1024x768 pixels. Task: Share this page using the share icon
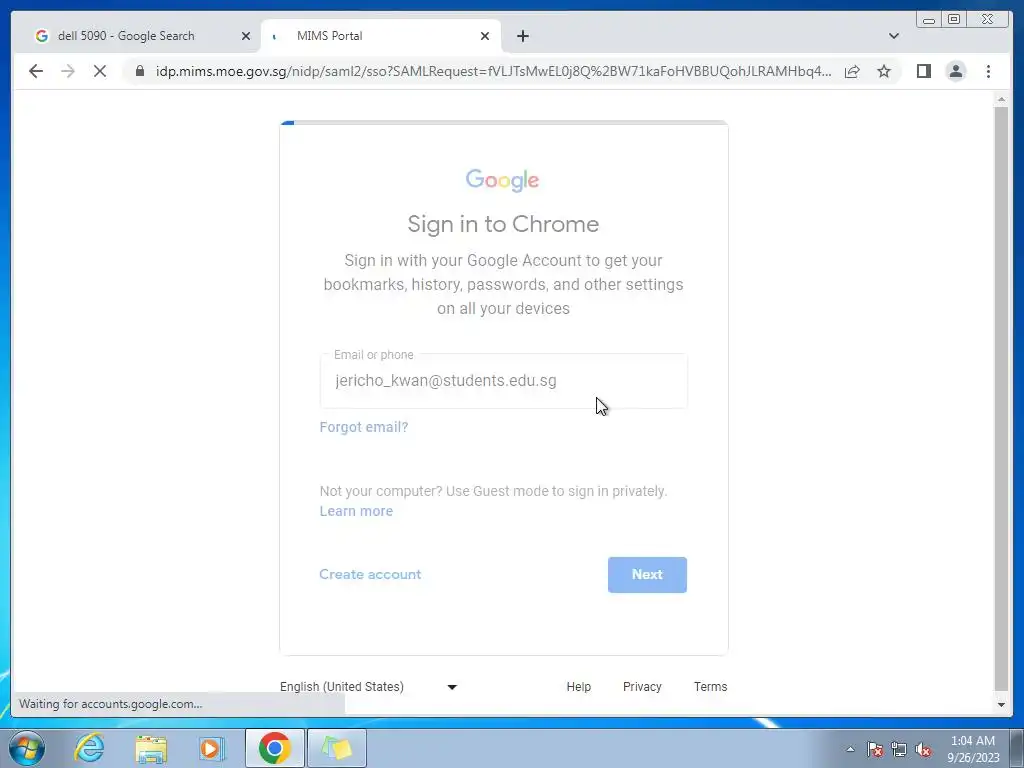pyautogui.click(x=852, y=71)
